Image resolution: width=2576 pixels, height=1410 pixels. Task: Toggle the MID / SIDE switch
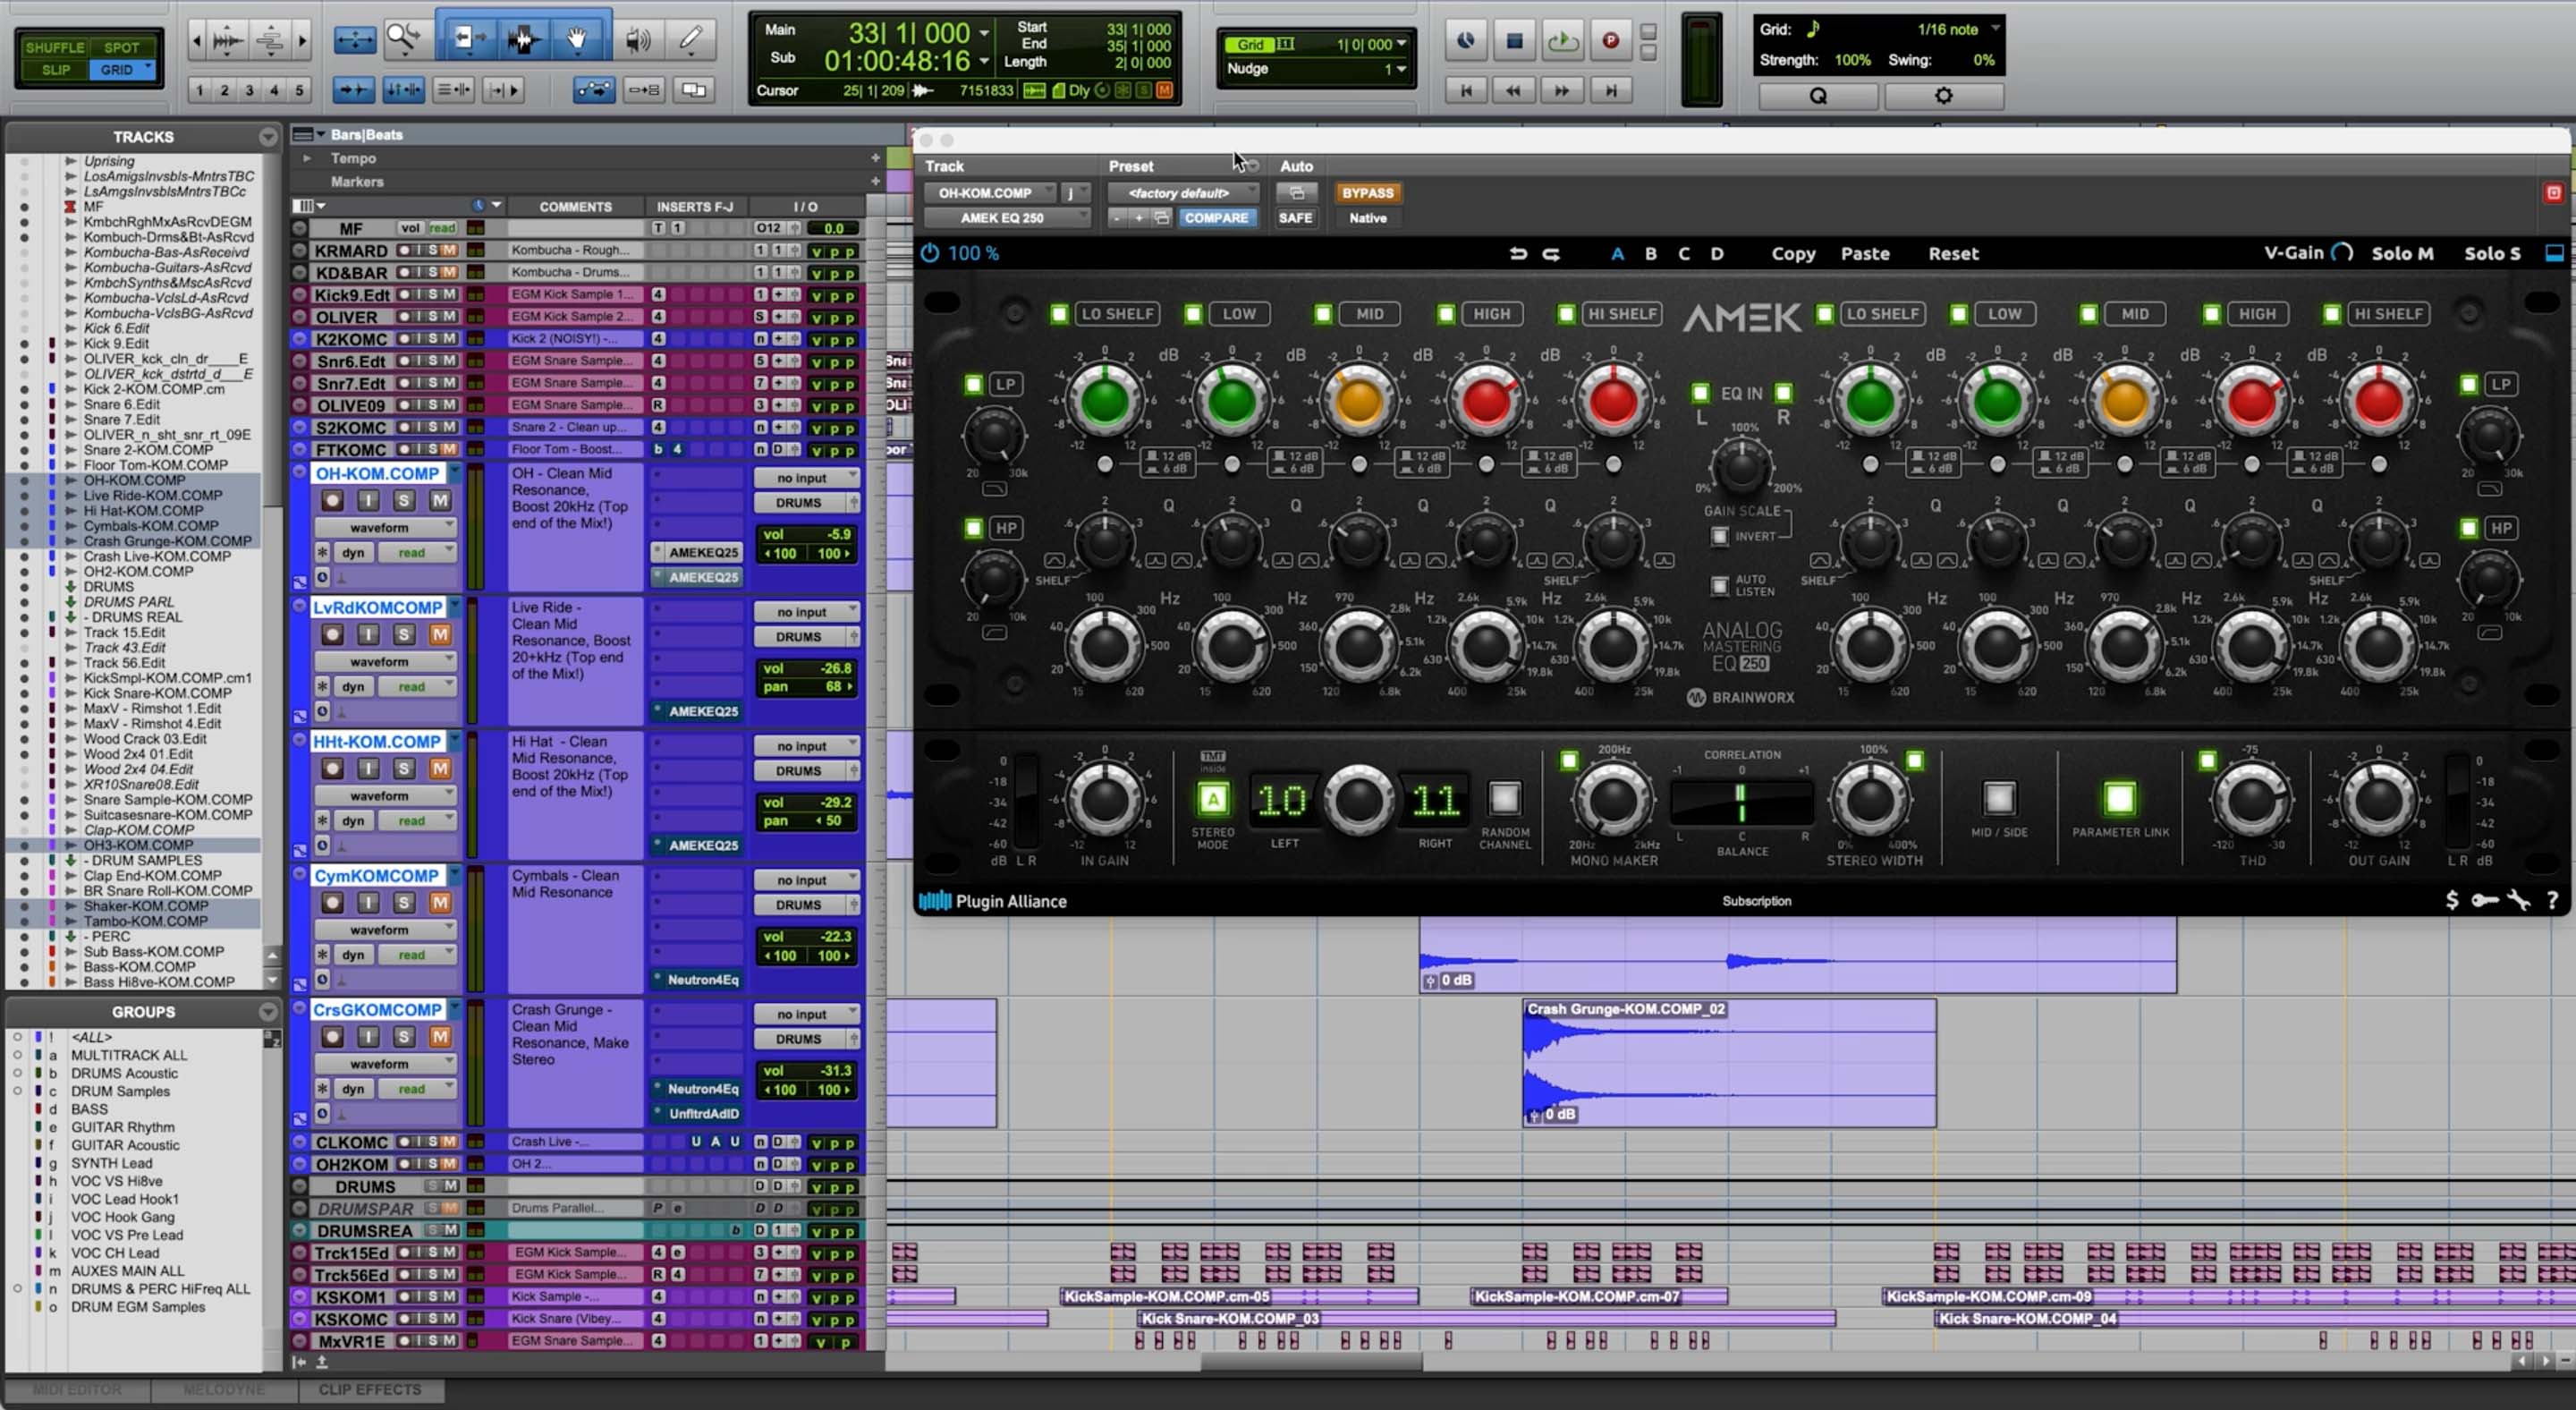coord(1999,798)
